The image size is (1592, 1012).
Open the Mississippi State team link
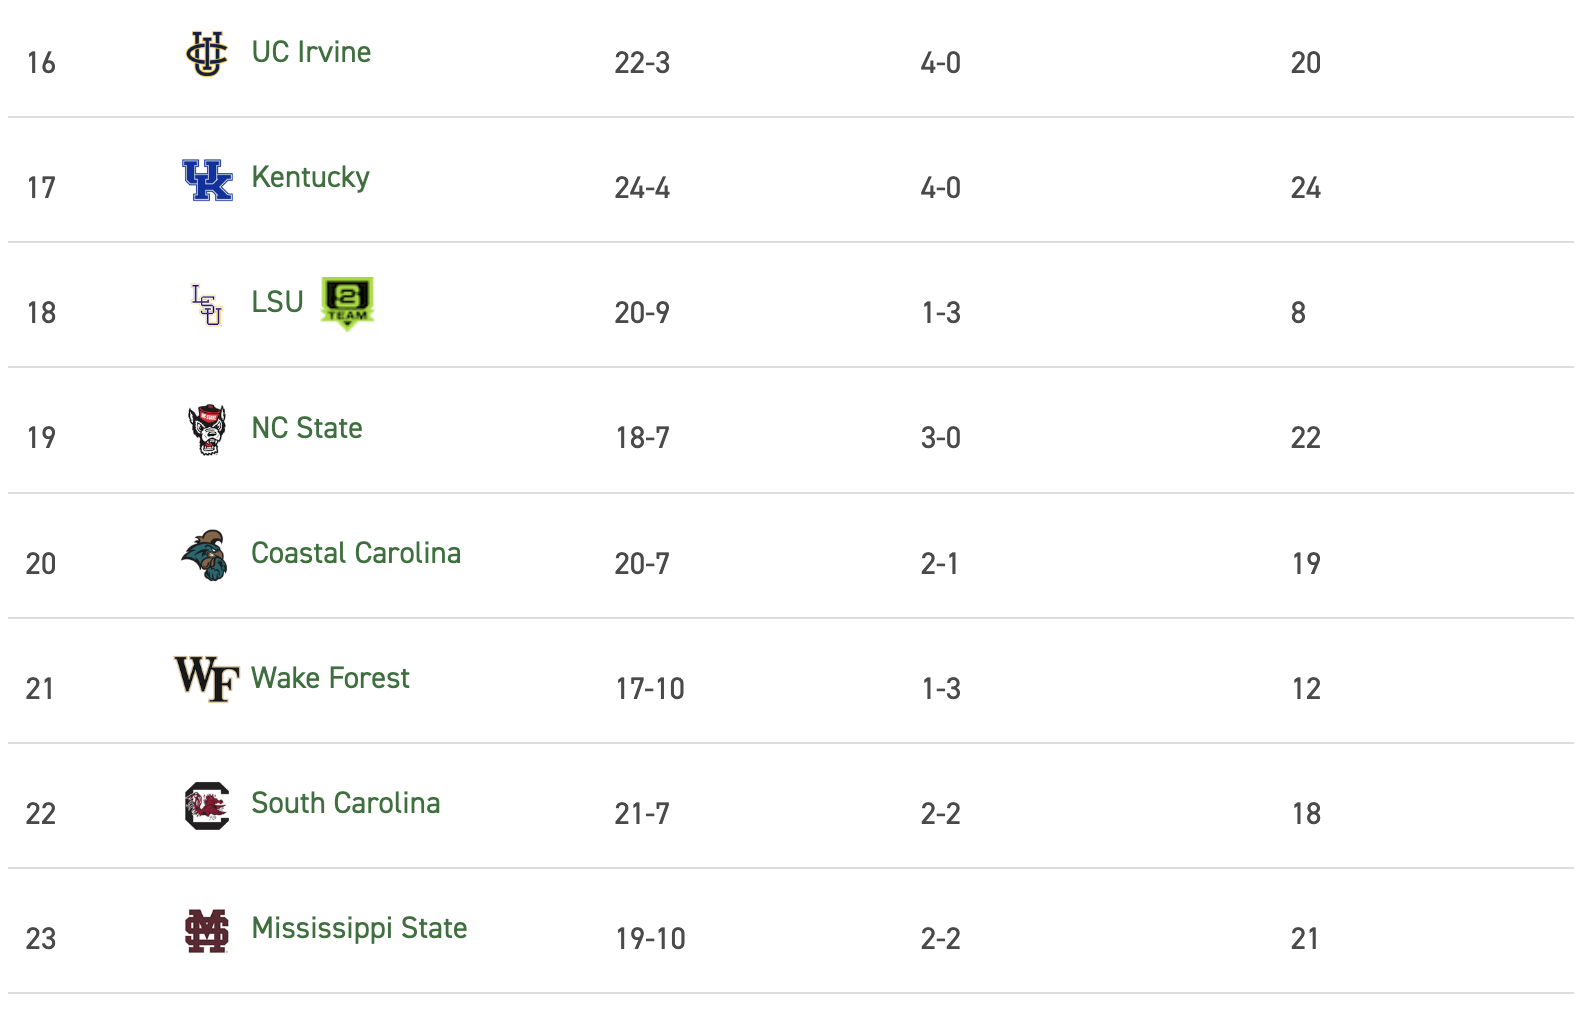point(359,929)
